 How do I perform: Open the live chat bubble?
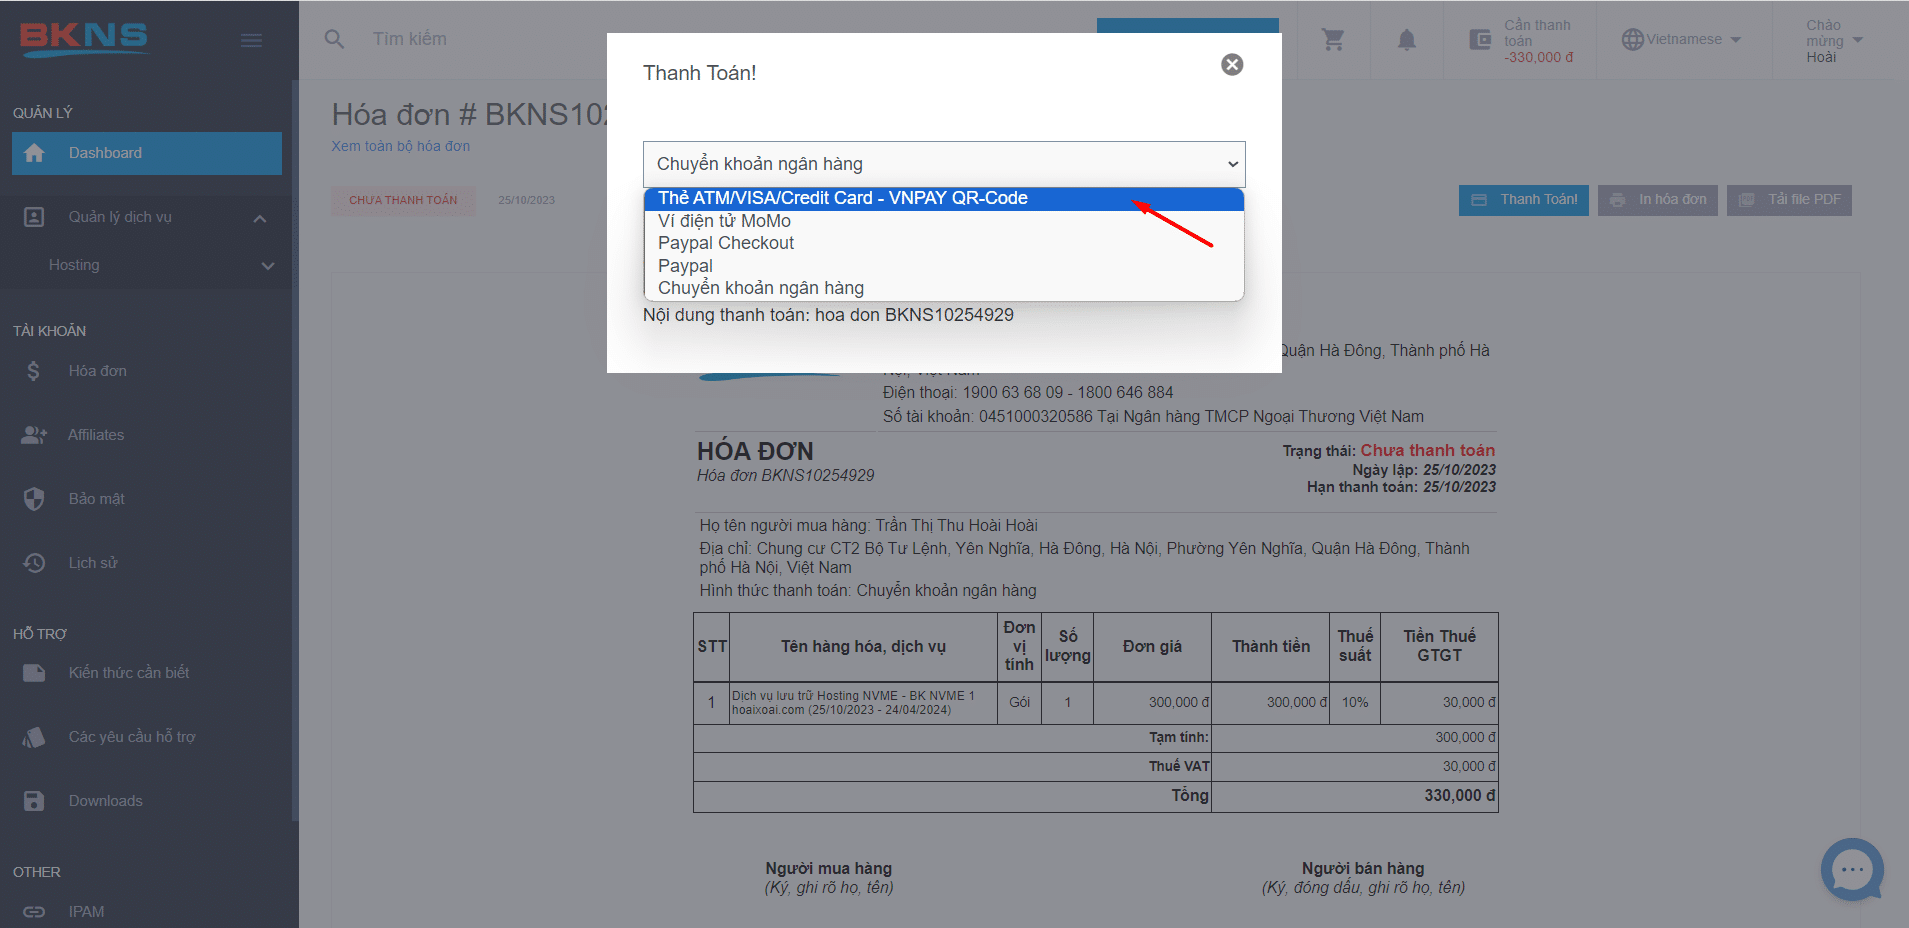(1852, 869)
